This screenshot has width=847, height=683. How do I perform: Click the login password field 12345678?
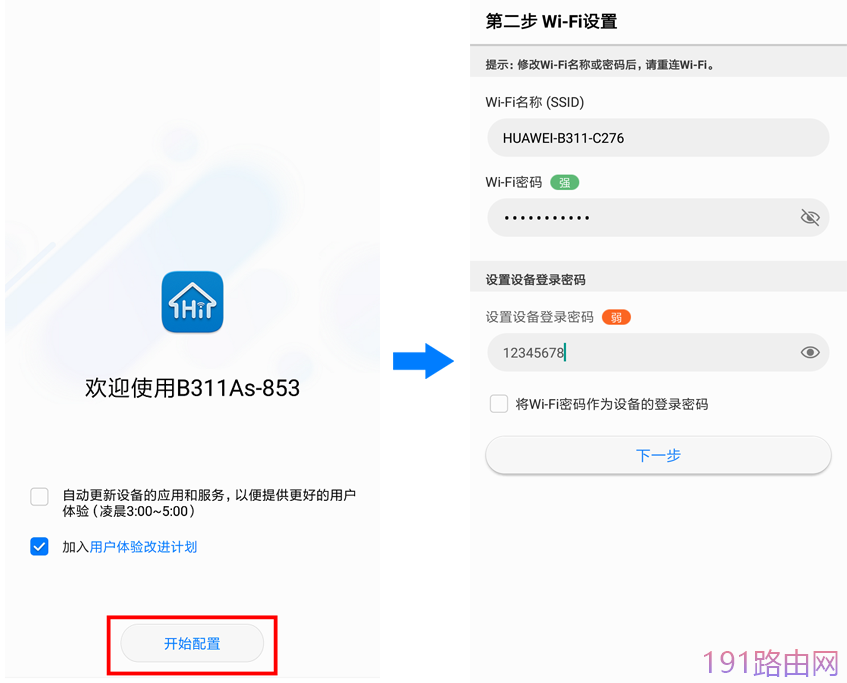(x=658, y=352)
